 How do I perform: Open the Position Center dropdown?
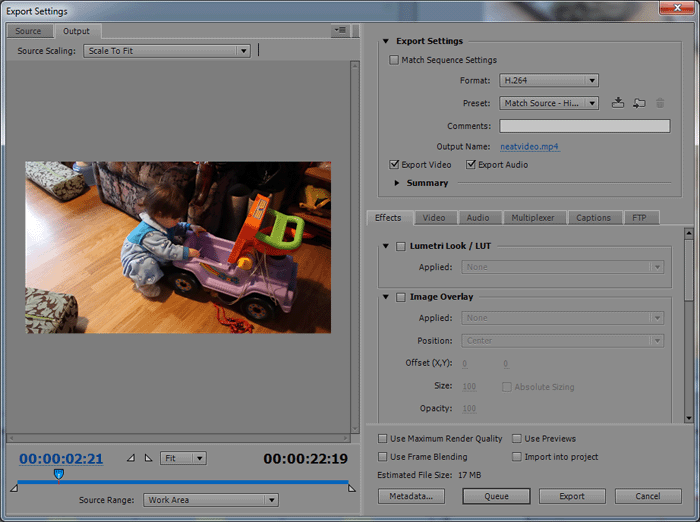(x=562, y=341)
